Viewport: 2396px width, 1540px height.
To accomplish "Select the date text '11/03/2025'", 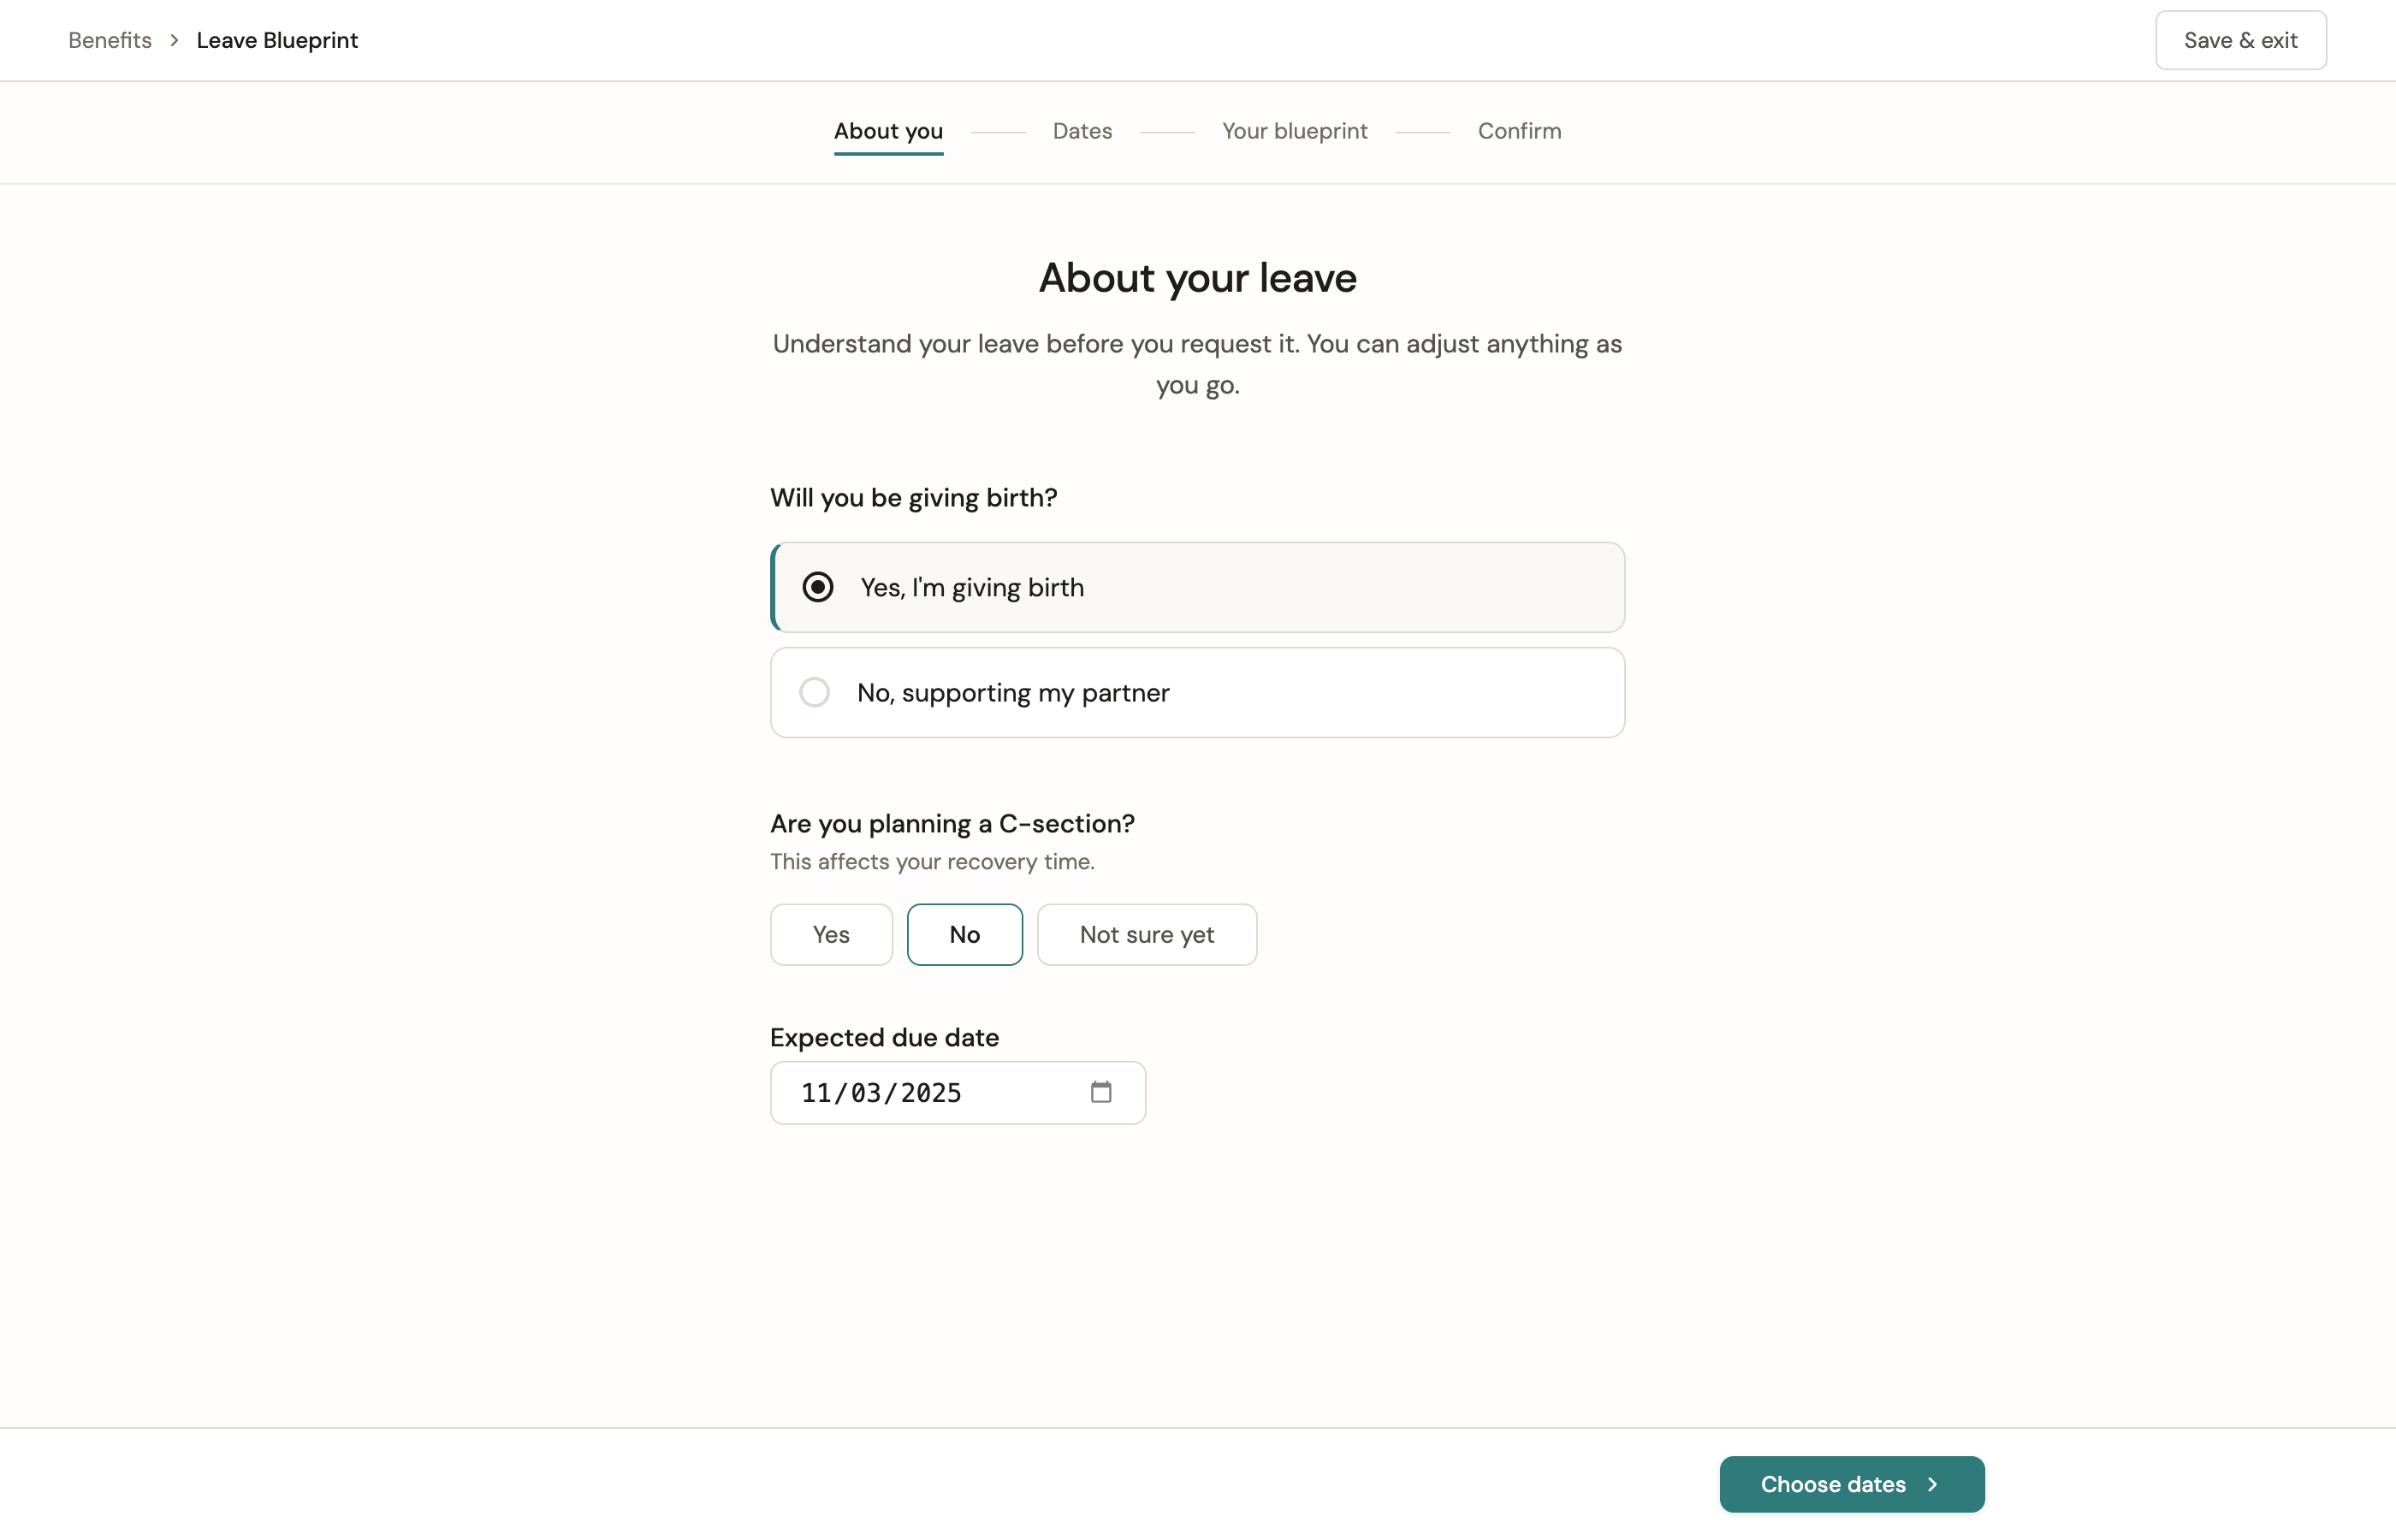I will (x=881, y=1092).
